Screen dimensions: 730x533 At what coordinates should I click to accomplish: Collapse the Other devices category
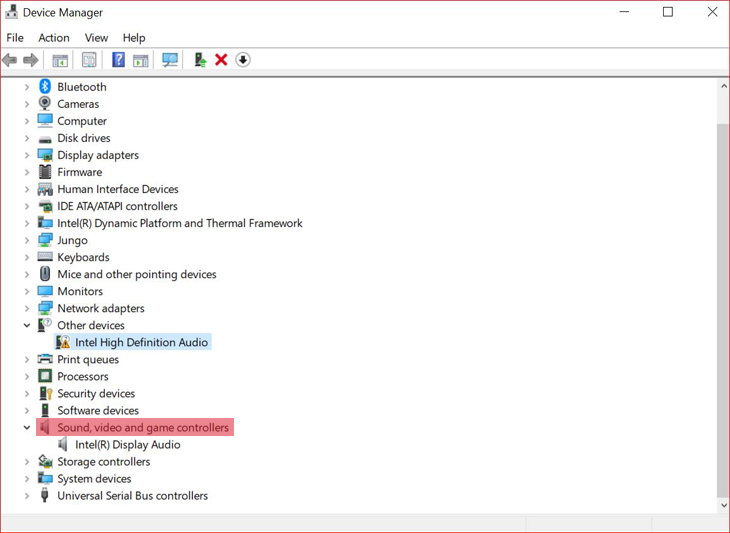click(27, 325)
